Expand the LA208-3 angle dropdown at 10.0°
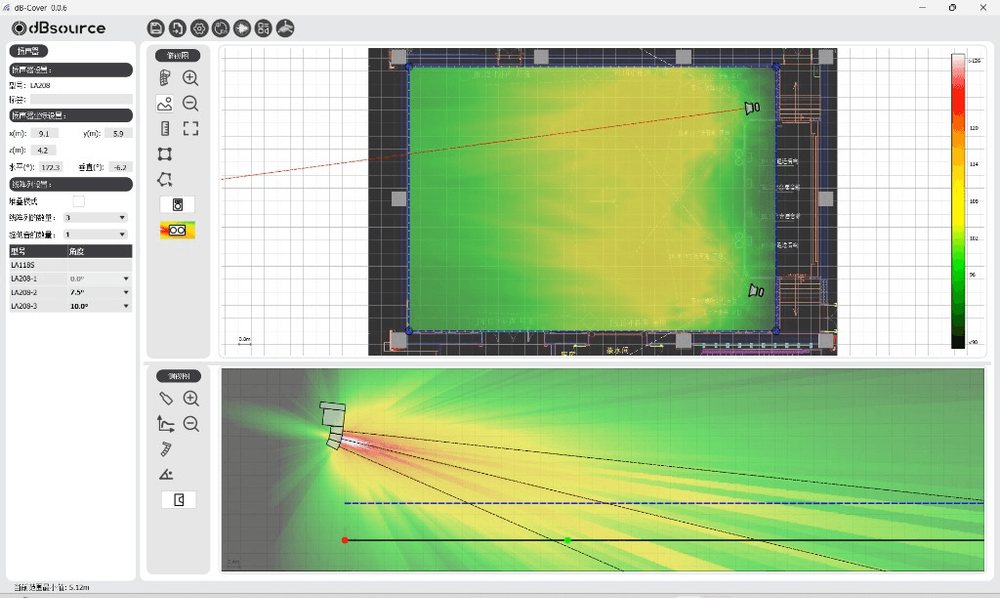The image size is (1000, 598). [99, 307]
